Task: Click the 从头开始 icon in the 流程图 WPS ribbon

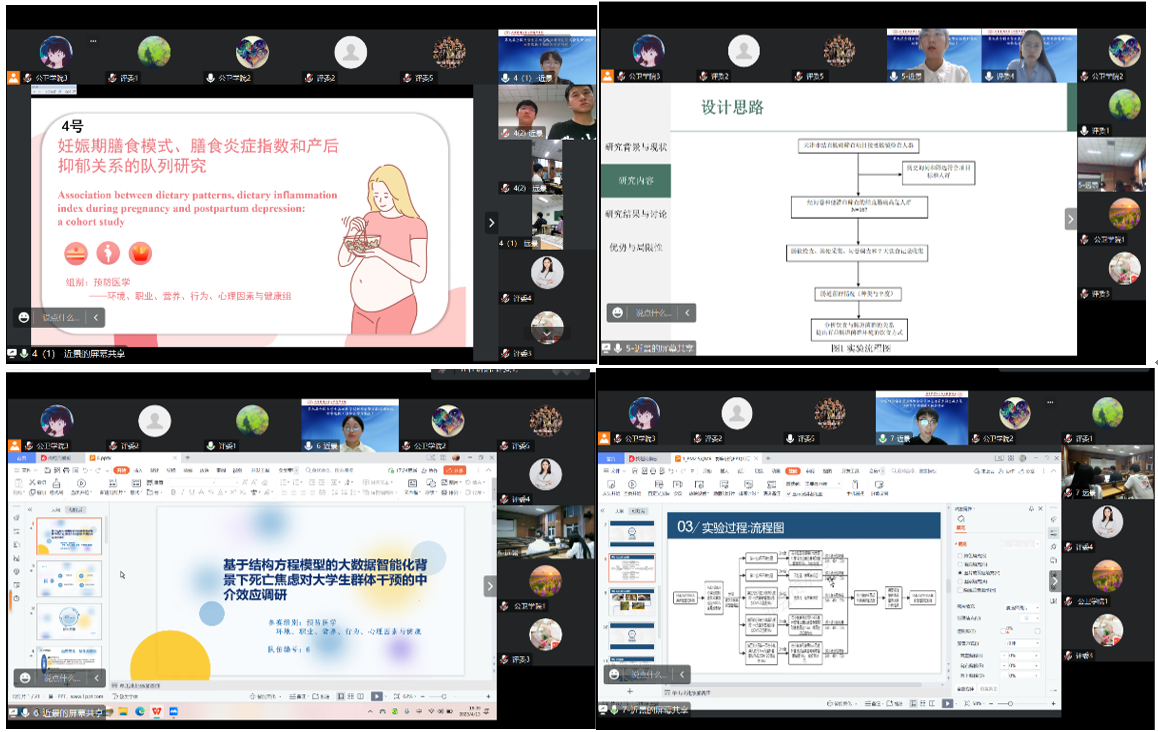Action: (611, 487)
